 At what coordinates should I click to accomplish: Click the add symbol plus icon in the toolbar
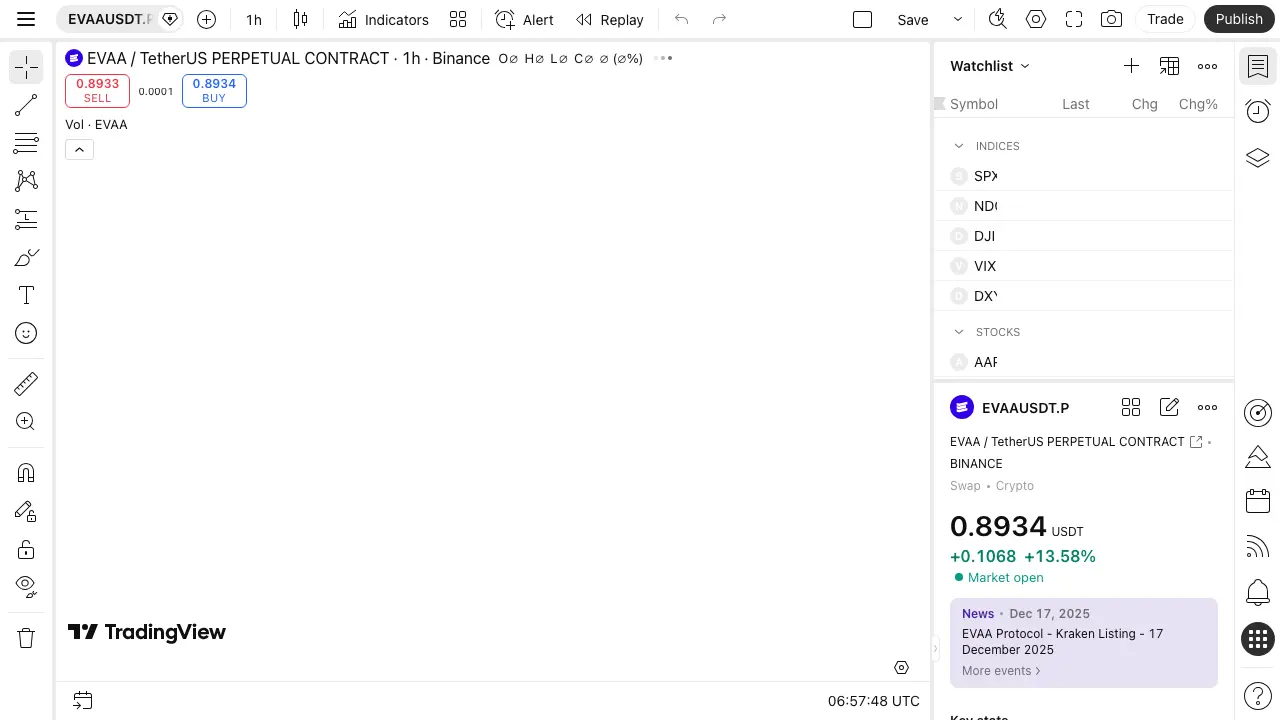click(206, 19)
